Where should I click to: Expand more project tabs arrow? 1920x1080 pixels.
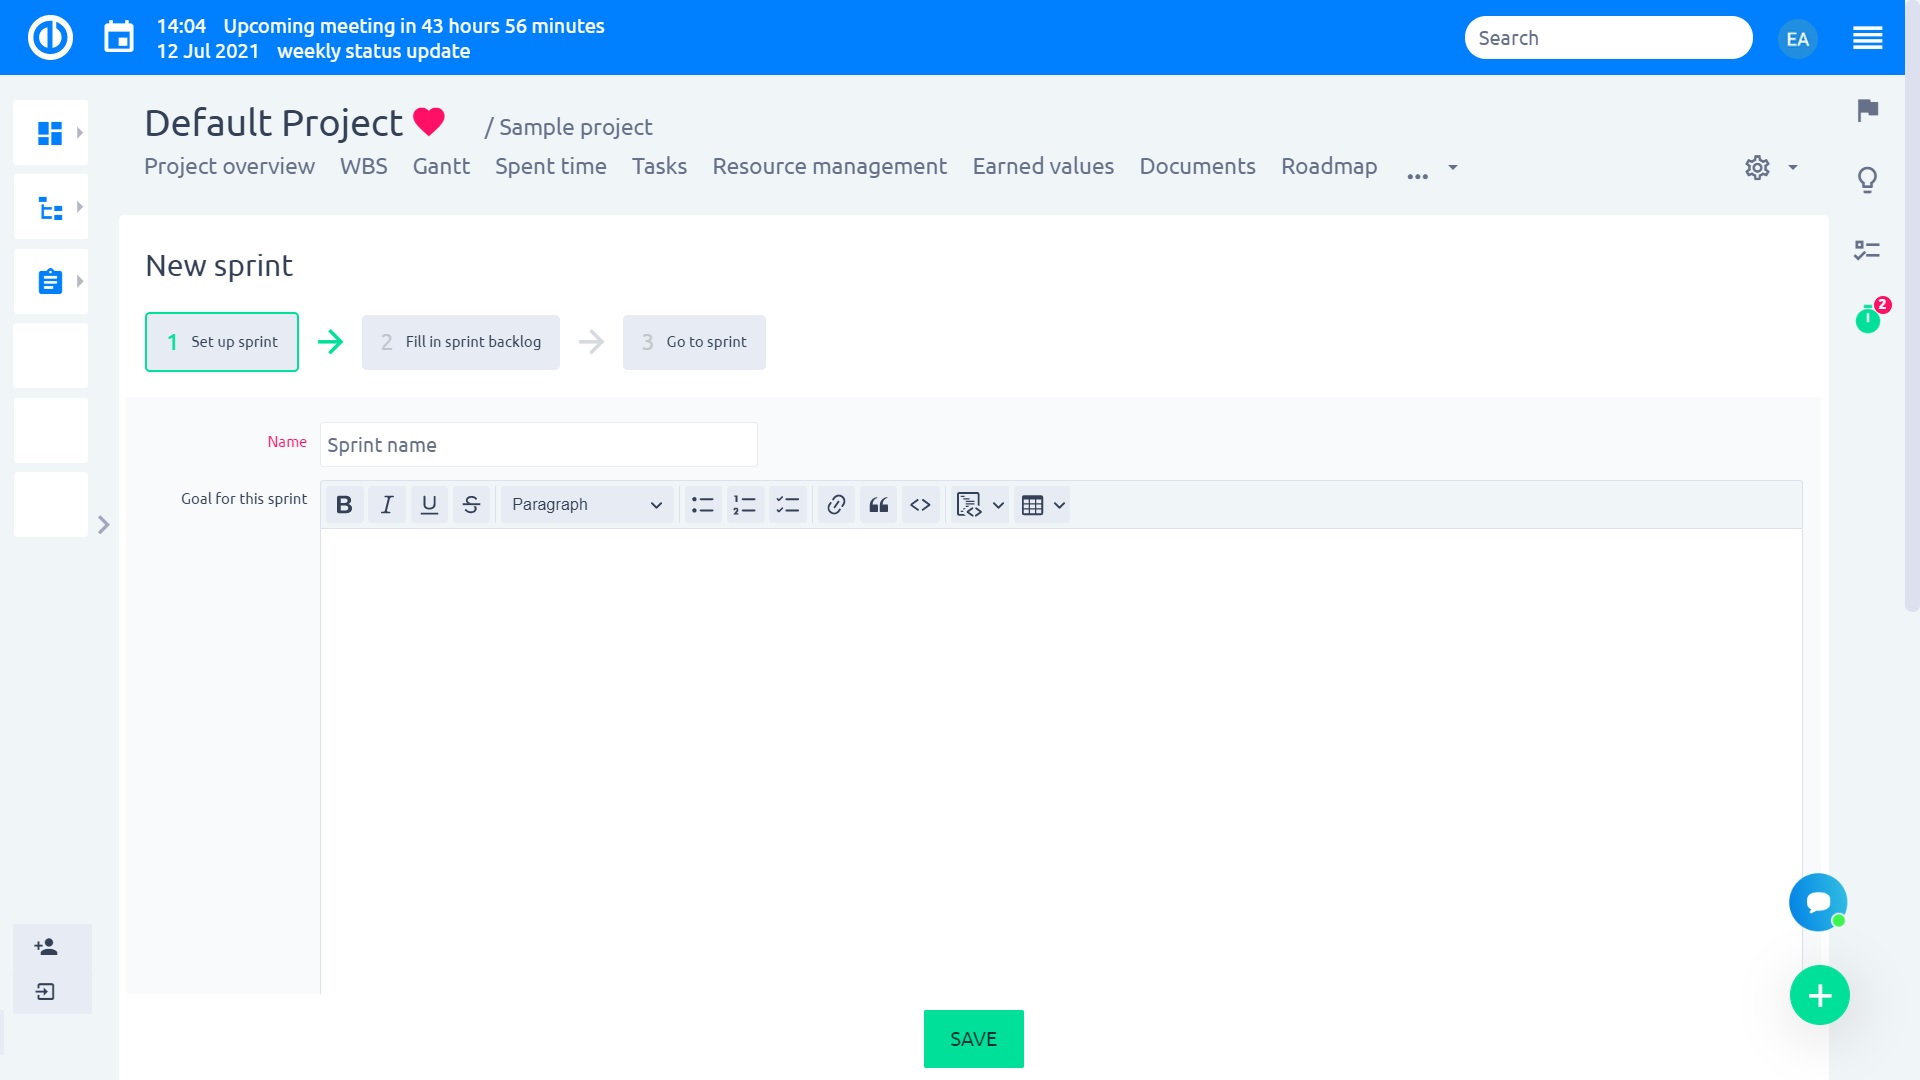[1453, 168]
